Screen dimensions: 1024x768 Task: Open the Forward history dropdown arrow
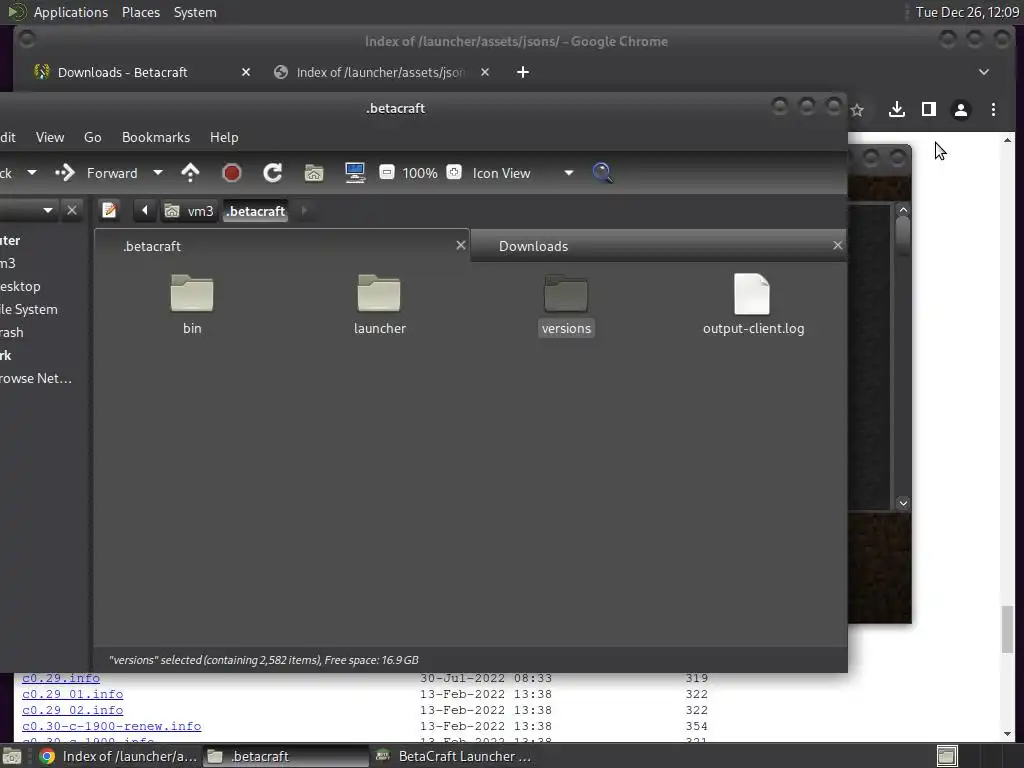157,173
